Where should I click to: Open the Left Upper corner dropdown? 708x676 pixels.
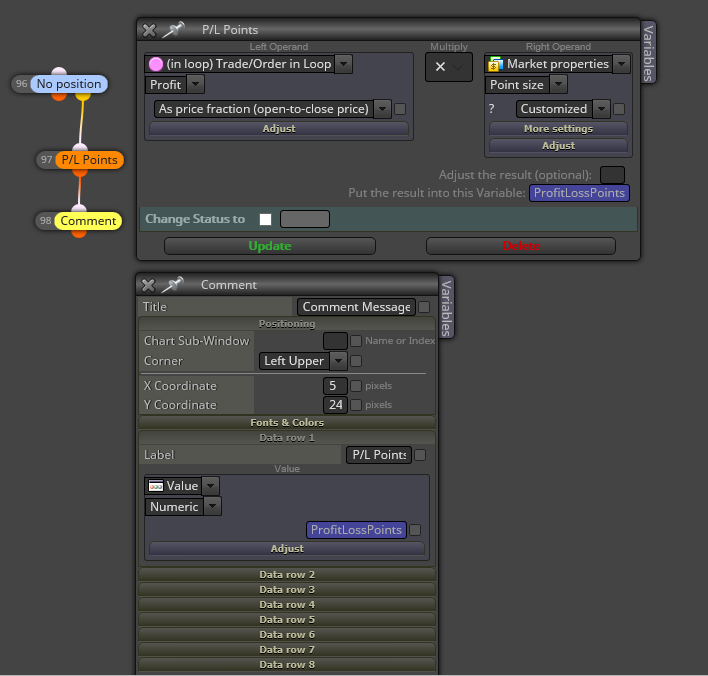click(x=339, y=361)
